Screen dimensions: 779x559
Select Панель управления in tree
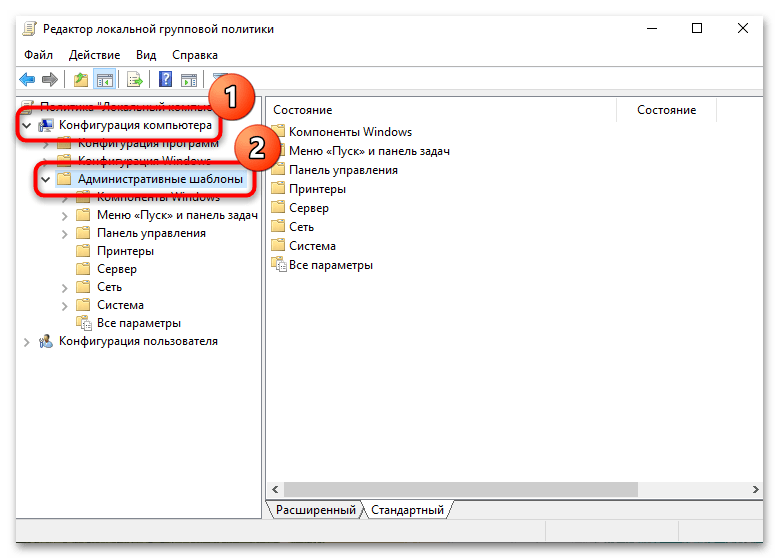click(151, 233)
